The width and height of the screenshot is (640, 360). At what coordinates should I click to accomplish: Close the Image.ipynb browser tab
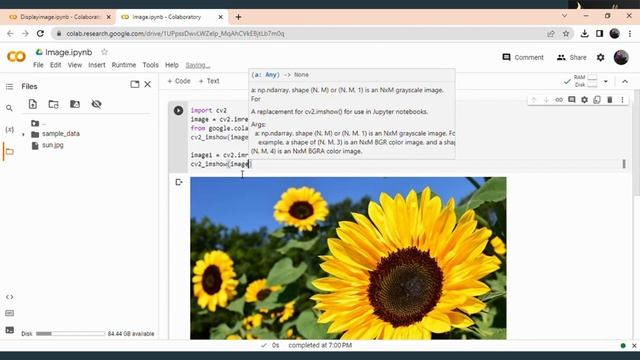pos(220,17)
